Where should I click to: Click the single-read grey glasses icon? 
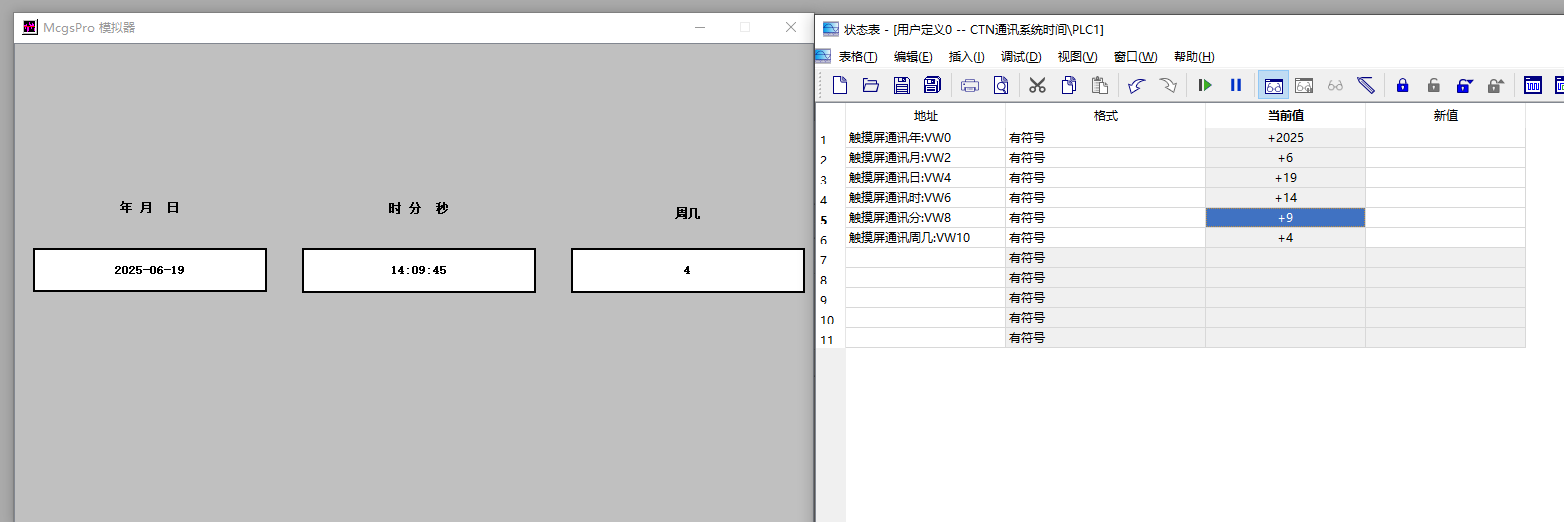tap(1335, 86)
